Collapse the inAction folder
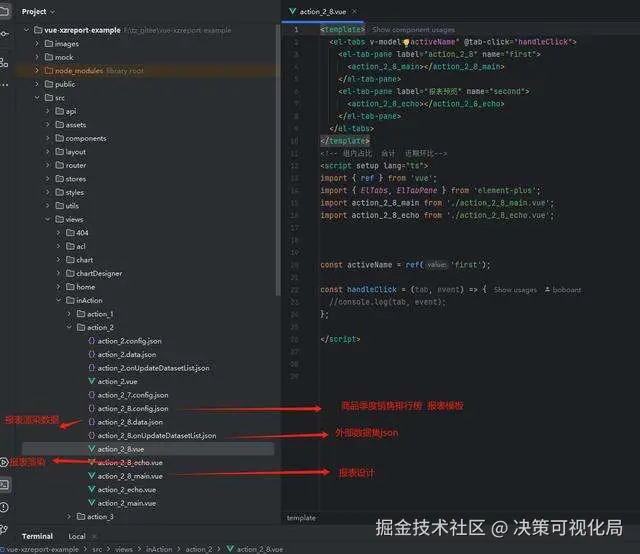640x554 pixels. click(x=58, y=300)
